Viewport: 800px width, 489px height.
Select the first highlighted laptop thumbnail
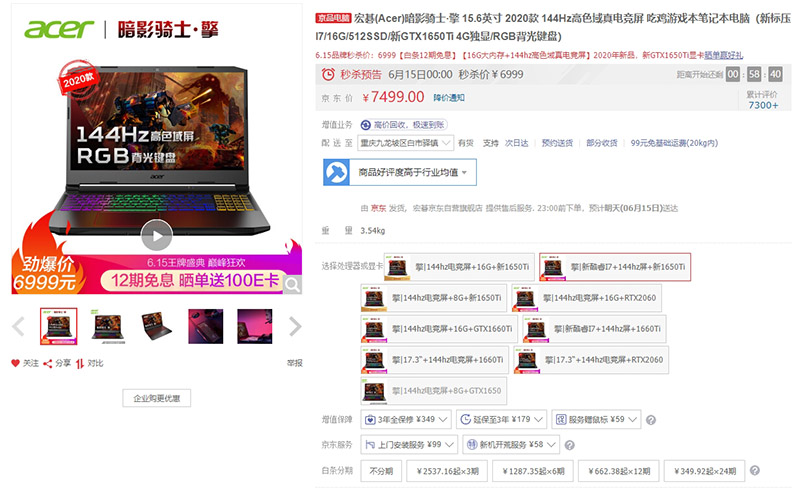coord(59,326)
